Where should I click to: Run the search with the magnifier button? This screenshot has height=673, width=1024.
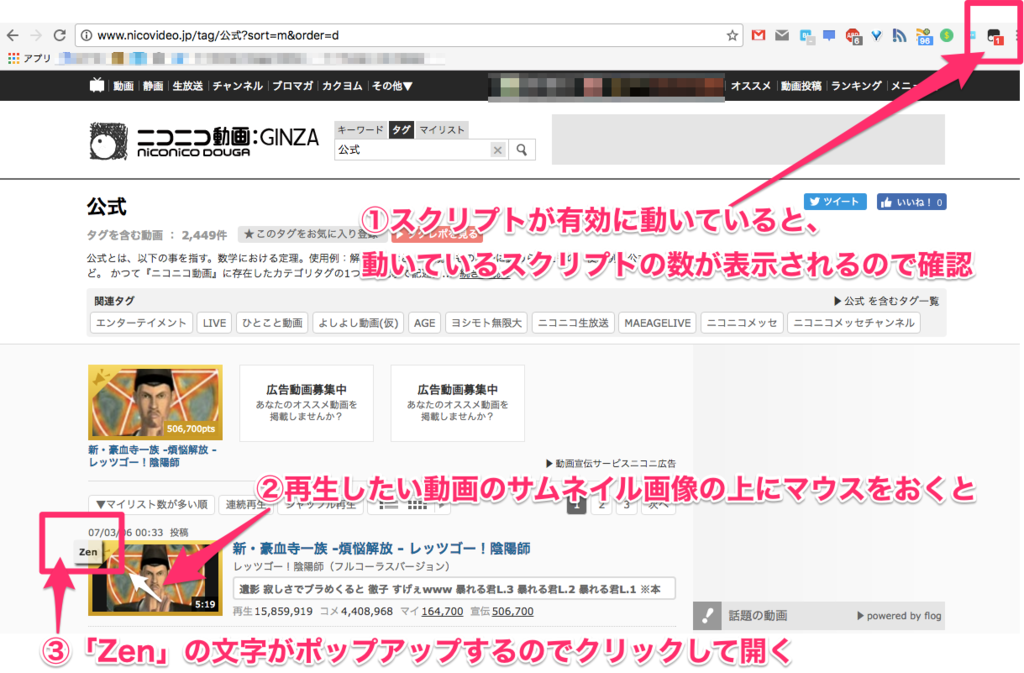tap(522, 149)
